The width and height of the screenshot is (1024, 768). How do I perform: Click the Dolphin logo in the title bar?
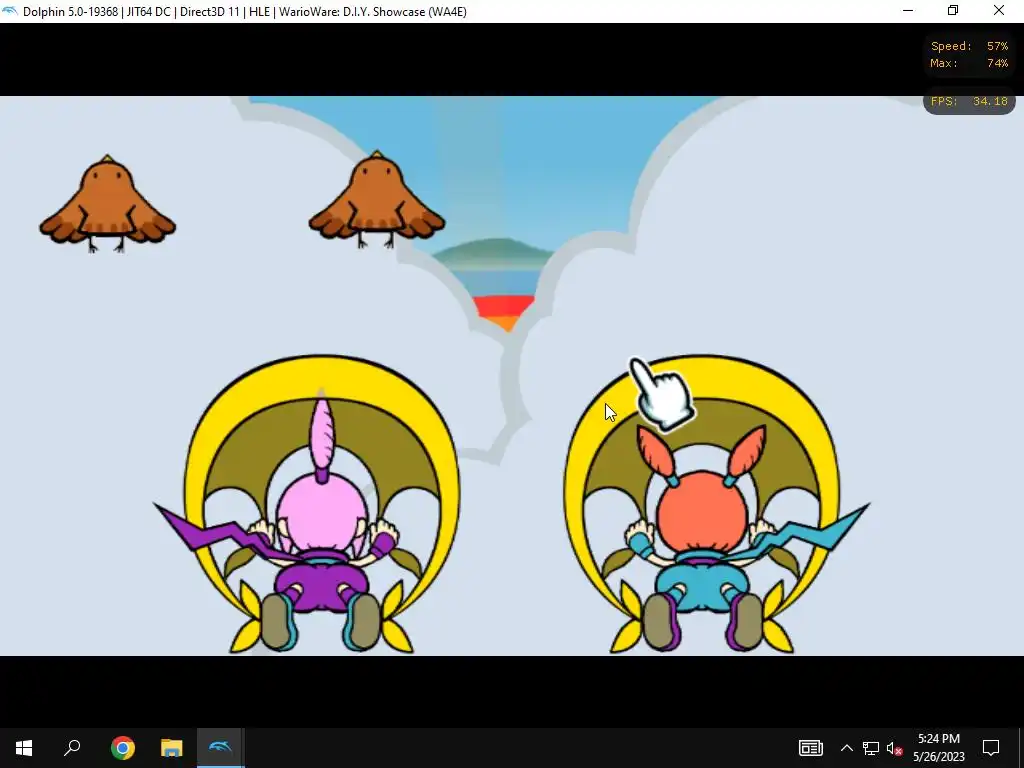click(x=10, y=11)
